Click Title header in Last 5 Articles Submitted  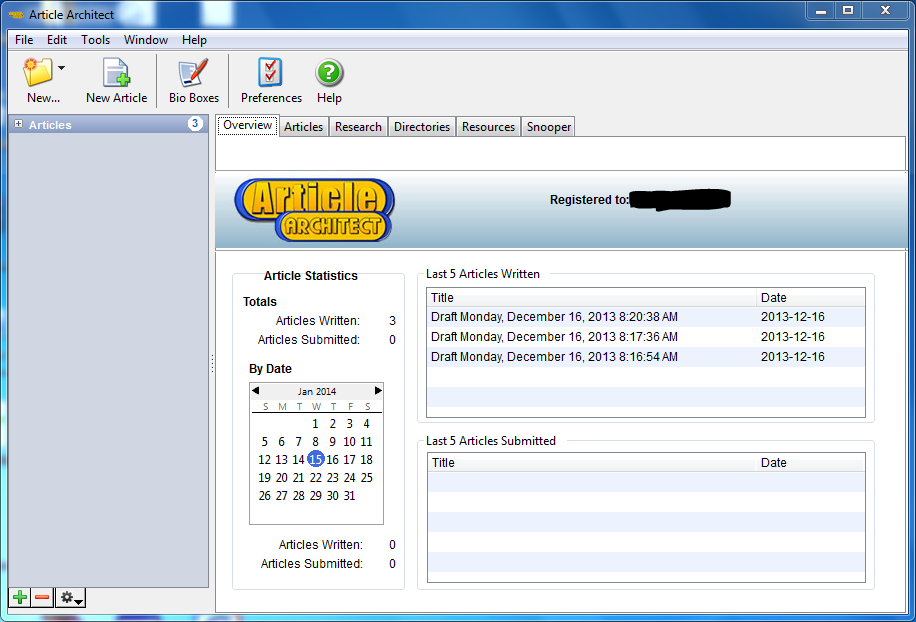pyautogui.click(x=592, y=463)
